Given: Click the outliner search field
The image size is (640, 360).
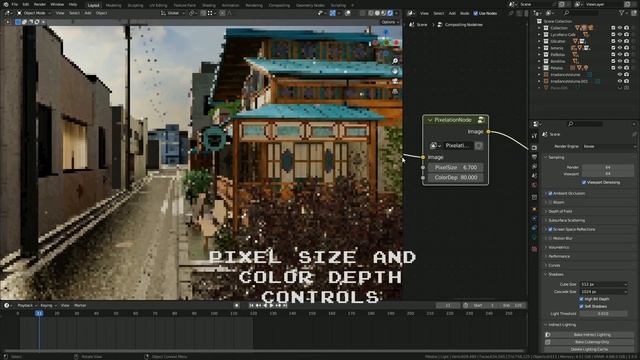Looking at the screenshot, I should click(x=582, y=13).
